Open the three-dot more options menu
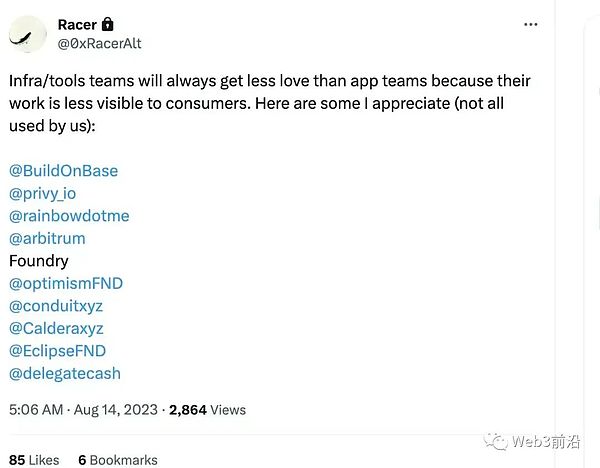The width and height of the screenshot is (600, 468). pos(531,24)
